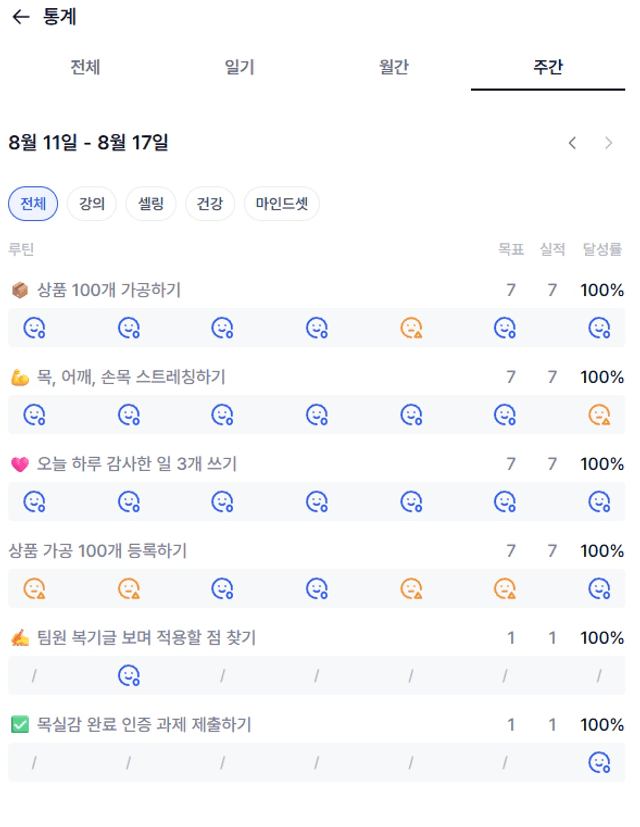Image resolution: width=640 pixels, height=827 pixels.
Task: Open the 월간 statistics tab
Action: (394, 67)
